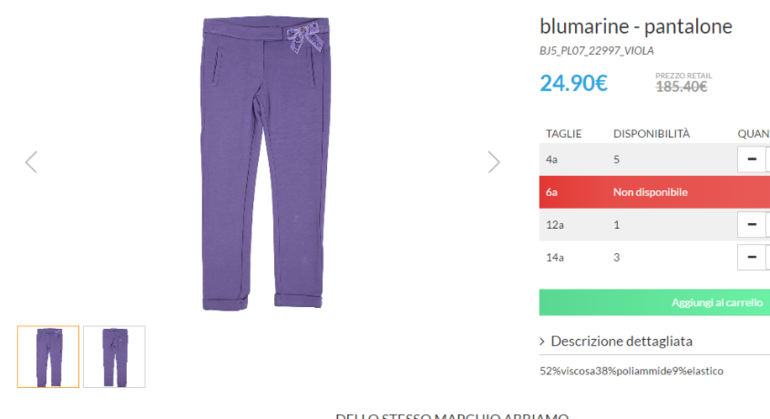Decrease quantity for size 4a
Screen dimensions: 770x419
click(751, 159)
